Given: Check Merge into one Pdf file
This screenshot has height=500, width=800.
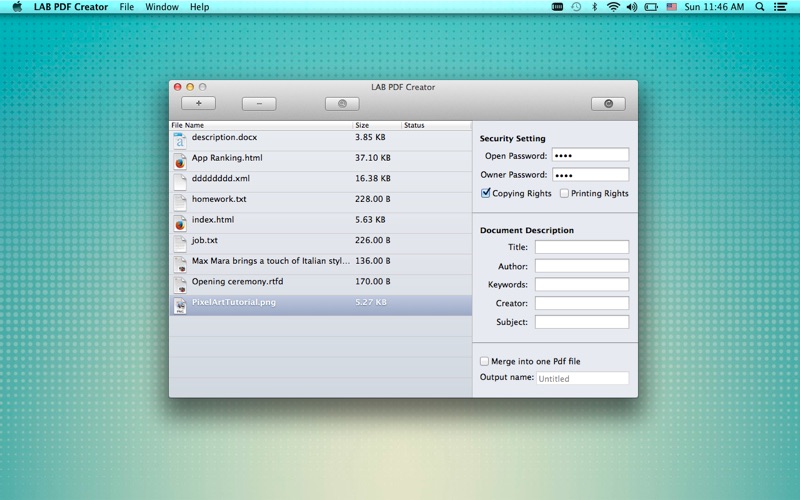Looking at the screenshot, I should tap(484, 361).
